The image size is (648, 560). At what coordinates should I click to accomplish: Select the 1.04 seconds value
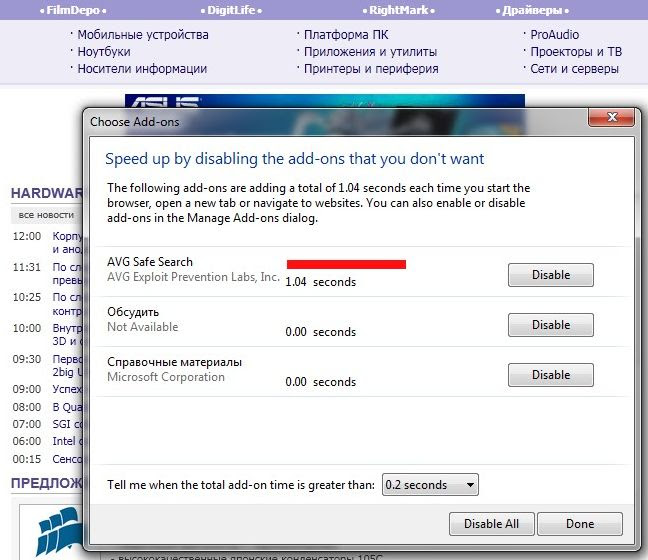coord(320,282)
